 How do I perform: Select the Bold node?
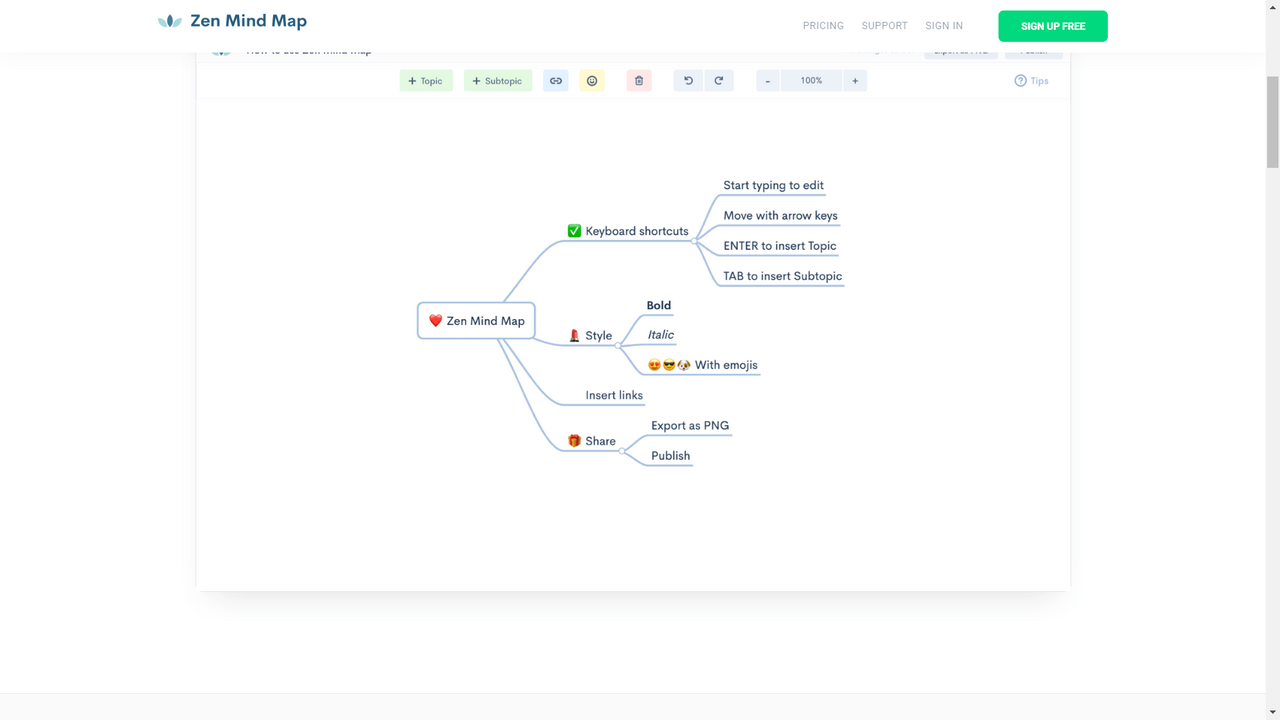(x=659, y=306)
